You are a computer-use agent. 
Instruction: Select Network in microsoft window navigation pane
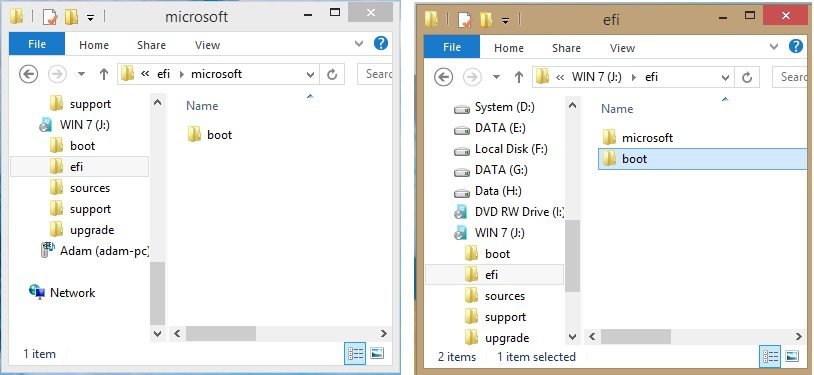[62, 292]
